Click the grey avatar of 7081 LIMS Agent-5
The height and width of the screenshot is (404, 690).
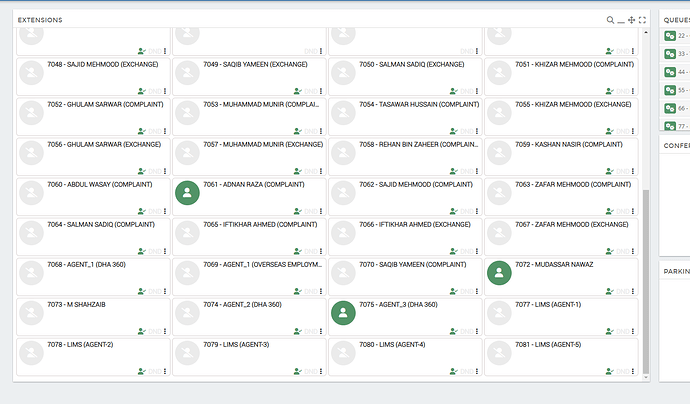tap(499, 353)
